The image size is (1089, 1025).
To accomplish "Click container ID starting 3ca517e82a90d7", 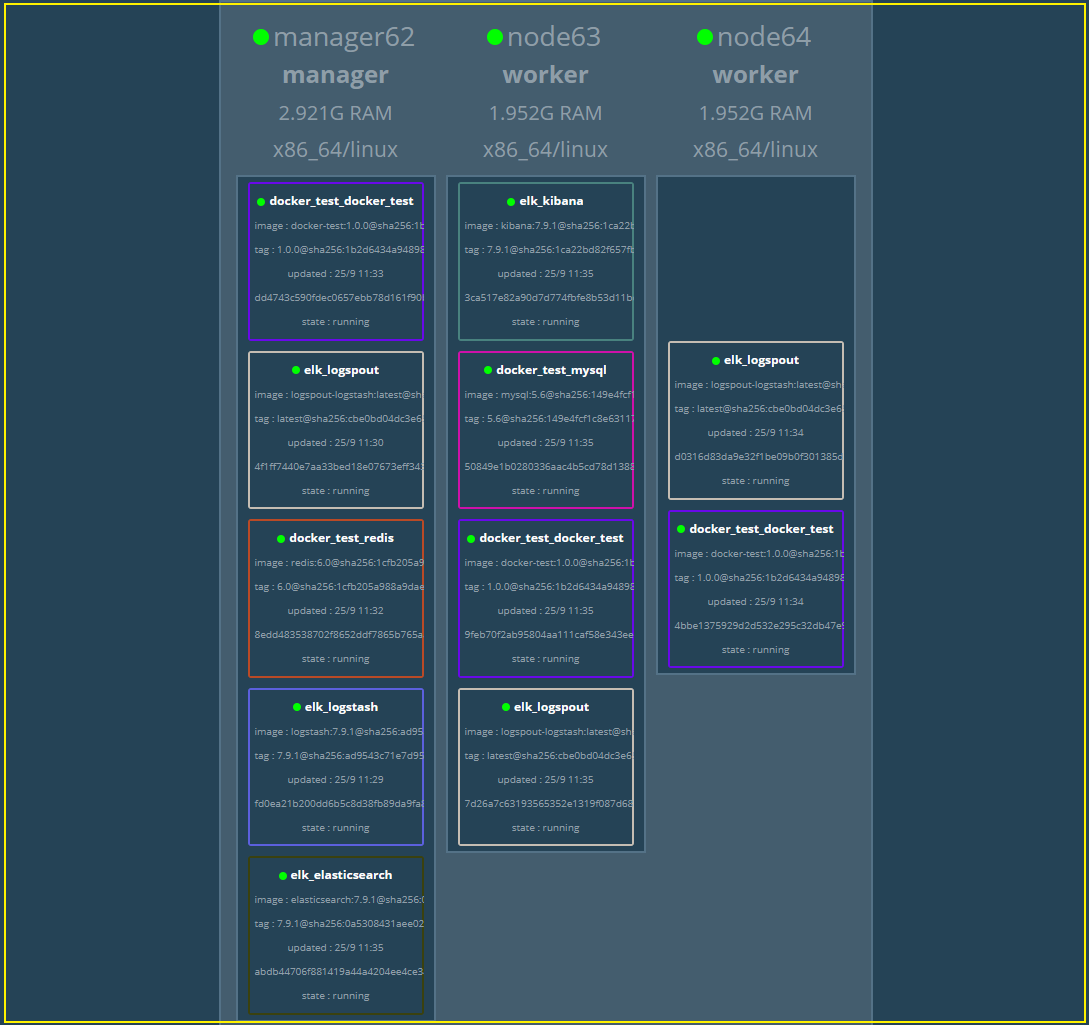I will [549, 298].
